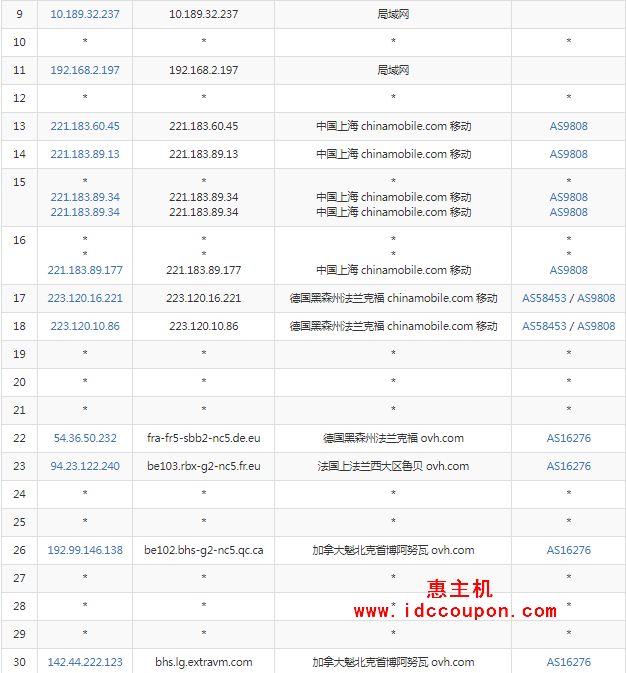Click the AS58453 link in hop 18

coord(543,326)
